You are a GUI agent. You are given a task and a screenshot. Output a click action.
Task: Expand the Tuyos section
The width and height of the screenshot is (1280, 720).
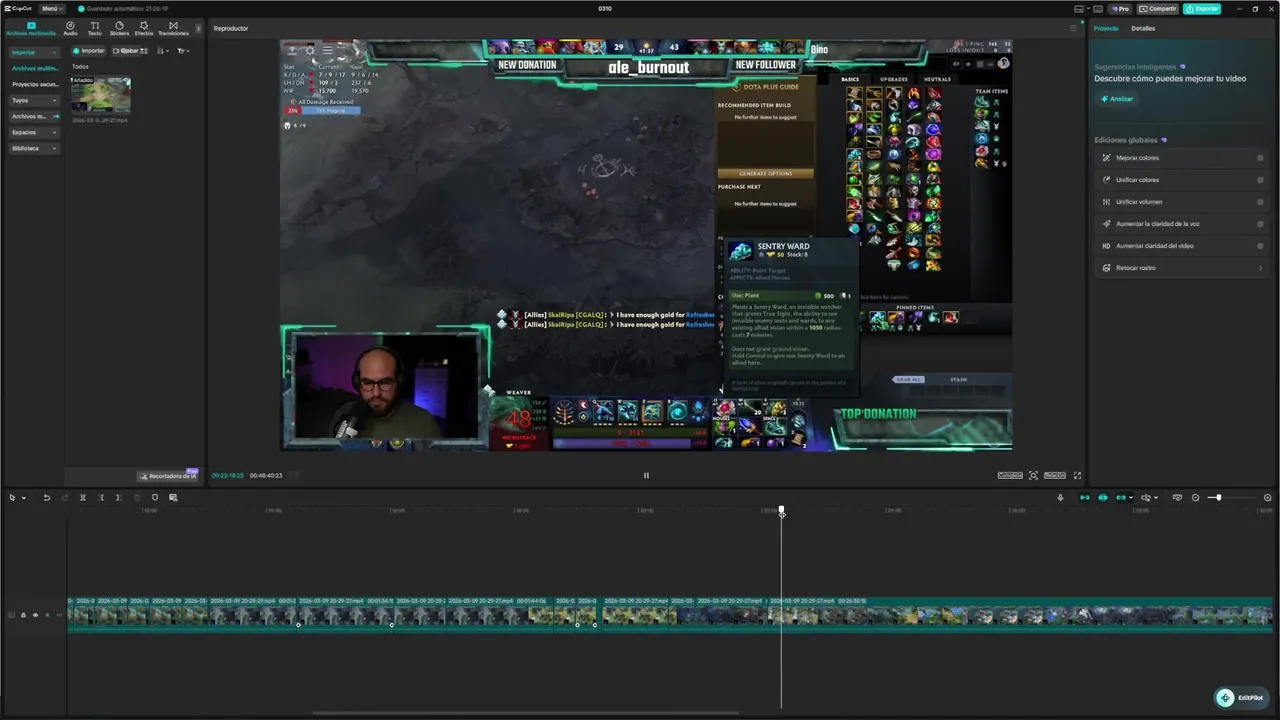click(x=34, y=100)
